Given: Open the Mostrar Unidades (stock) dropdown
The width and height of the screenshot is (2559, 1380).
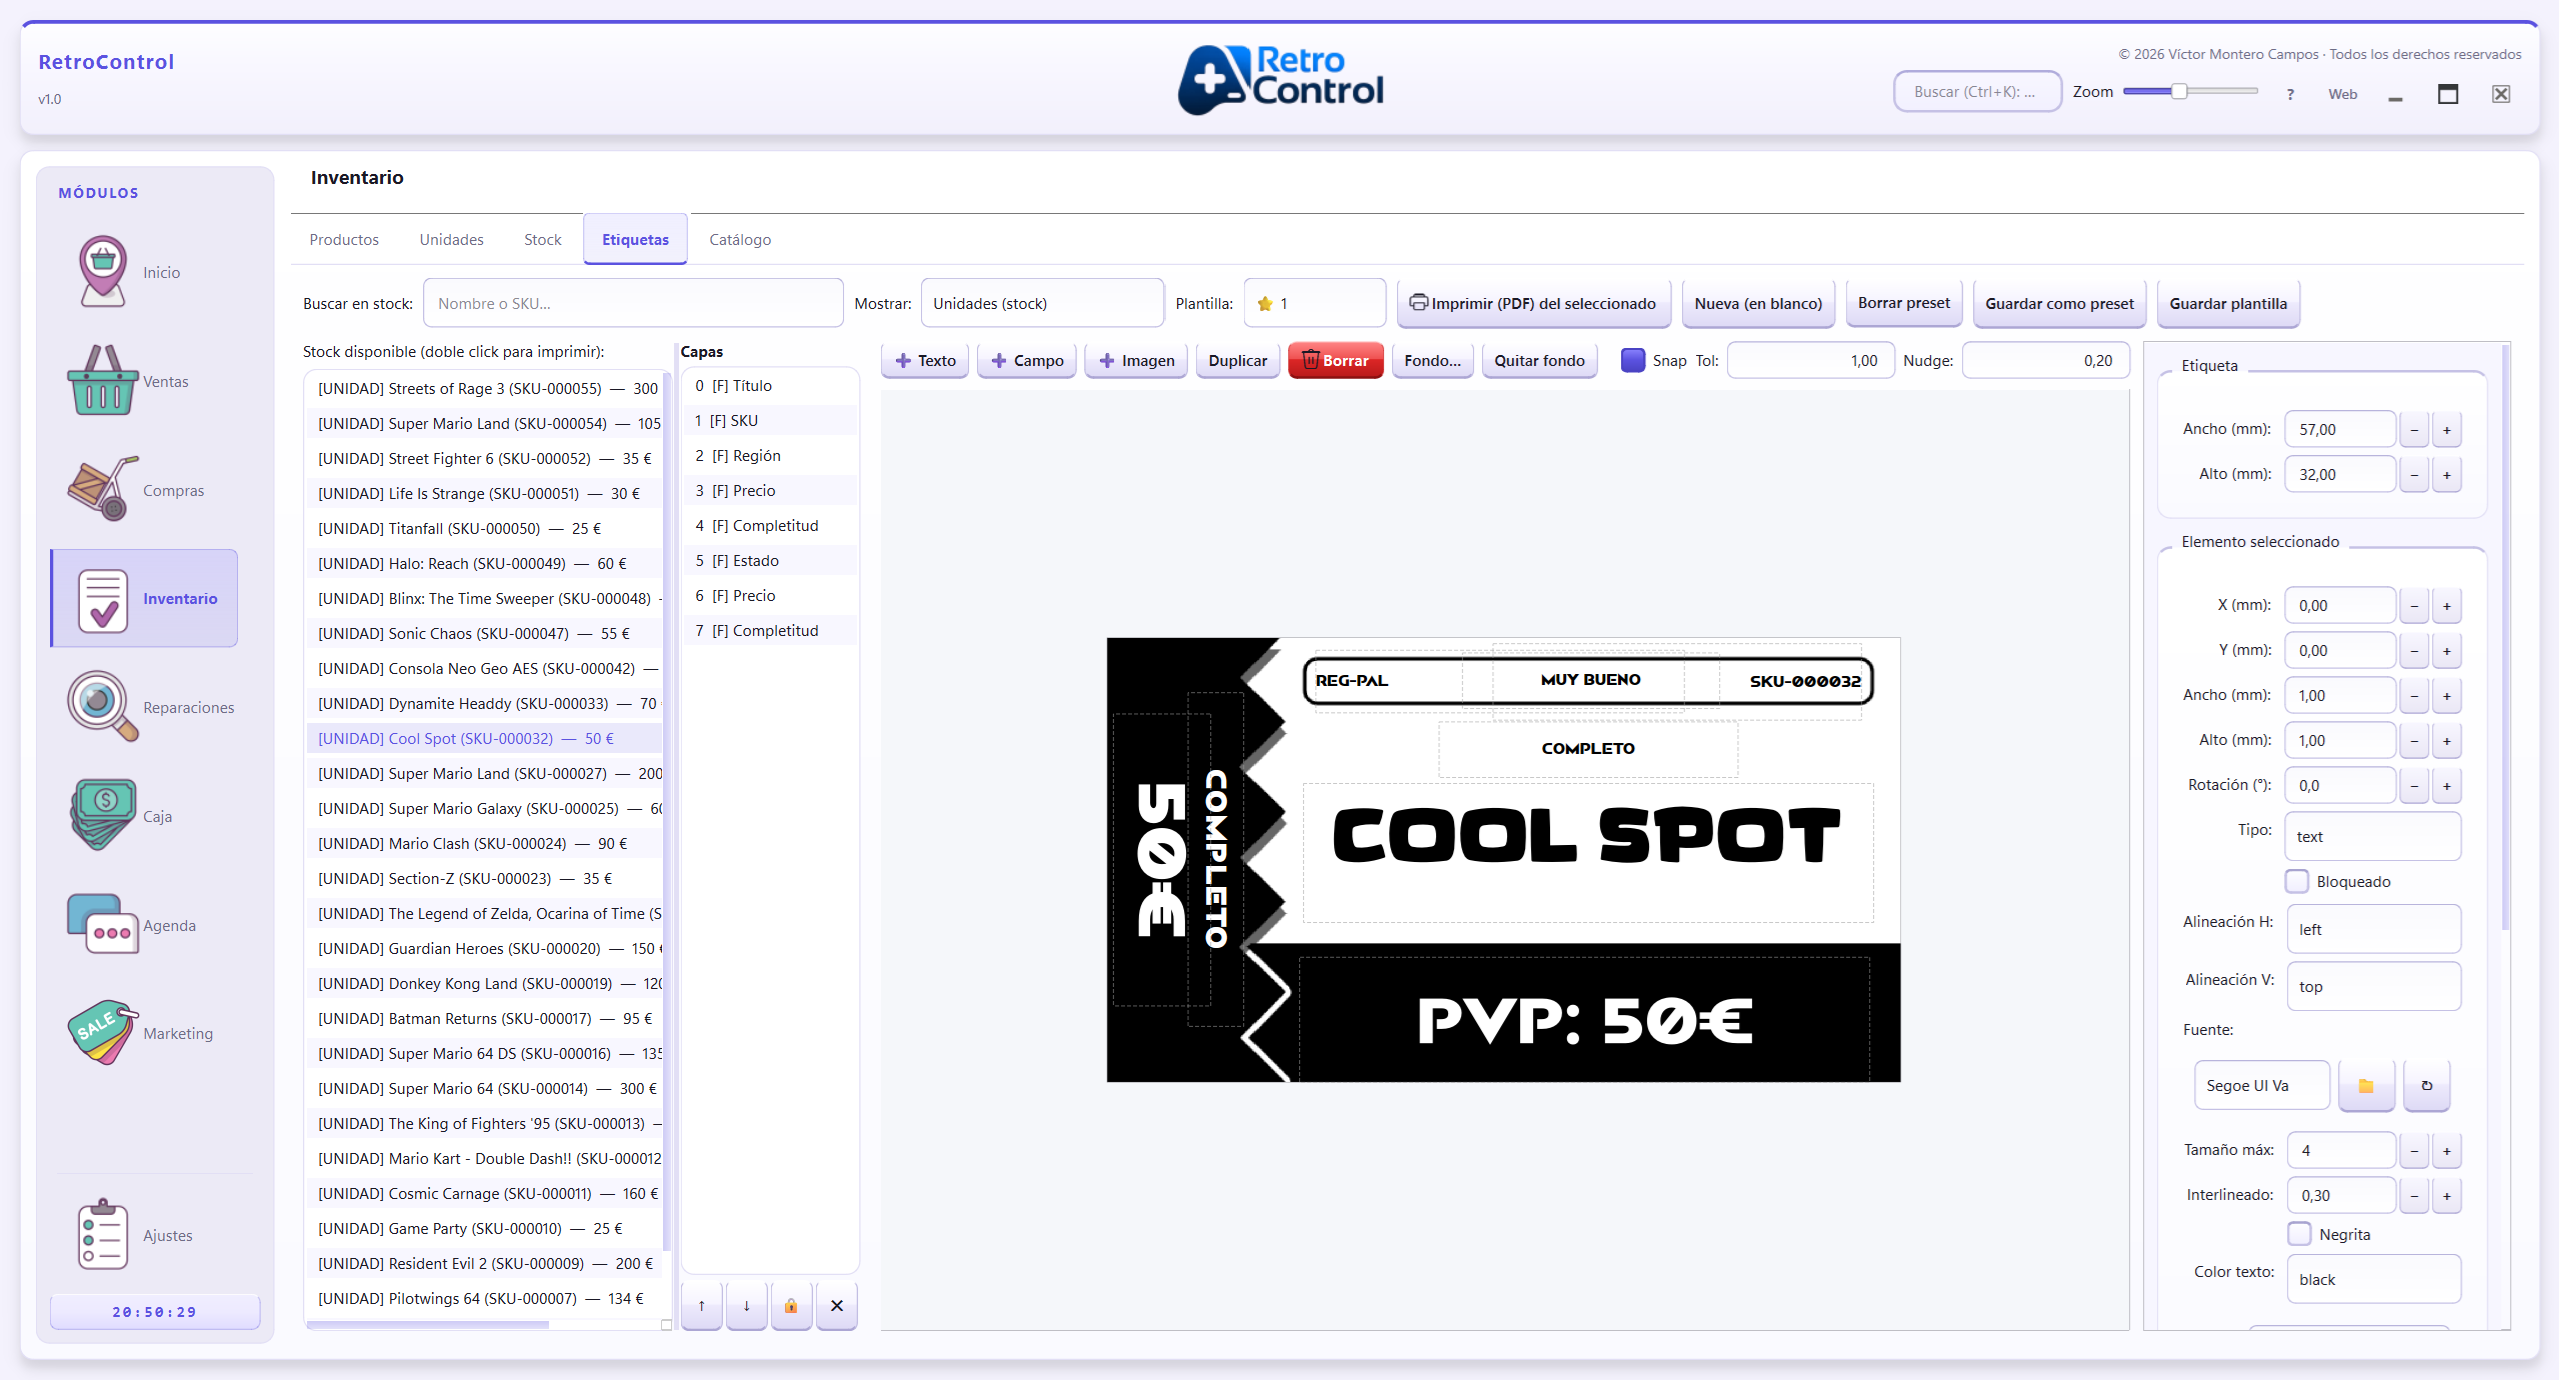Looking at the screenshot, I should pyautogui.click(x=1041, y=303).
